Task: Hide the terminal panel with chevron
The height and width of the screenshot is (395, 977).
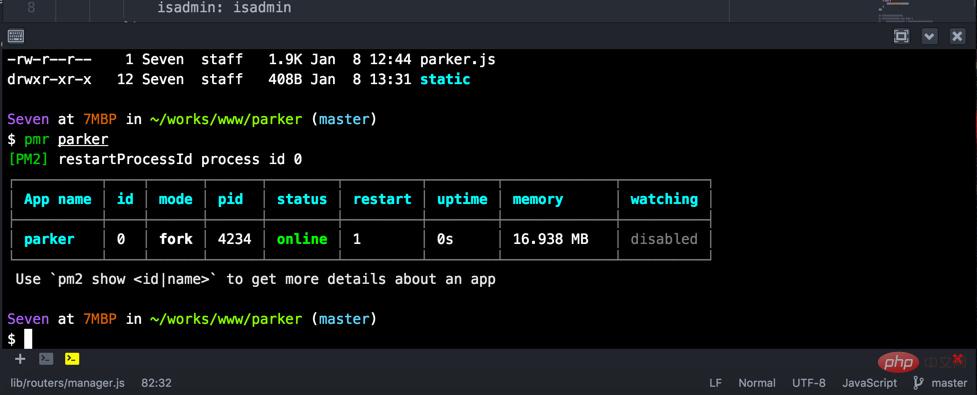Action: [929, 37]
